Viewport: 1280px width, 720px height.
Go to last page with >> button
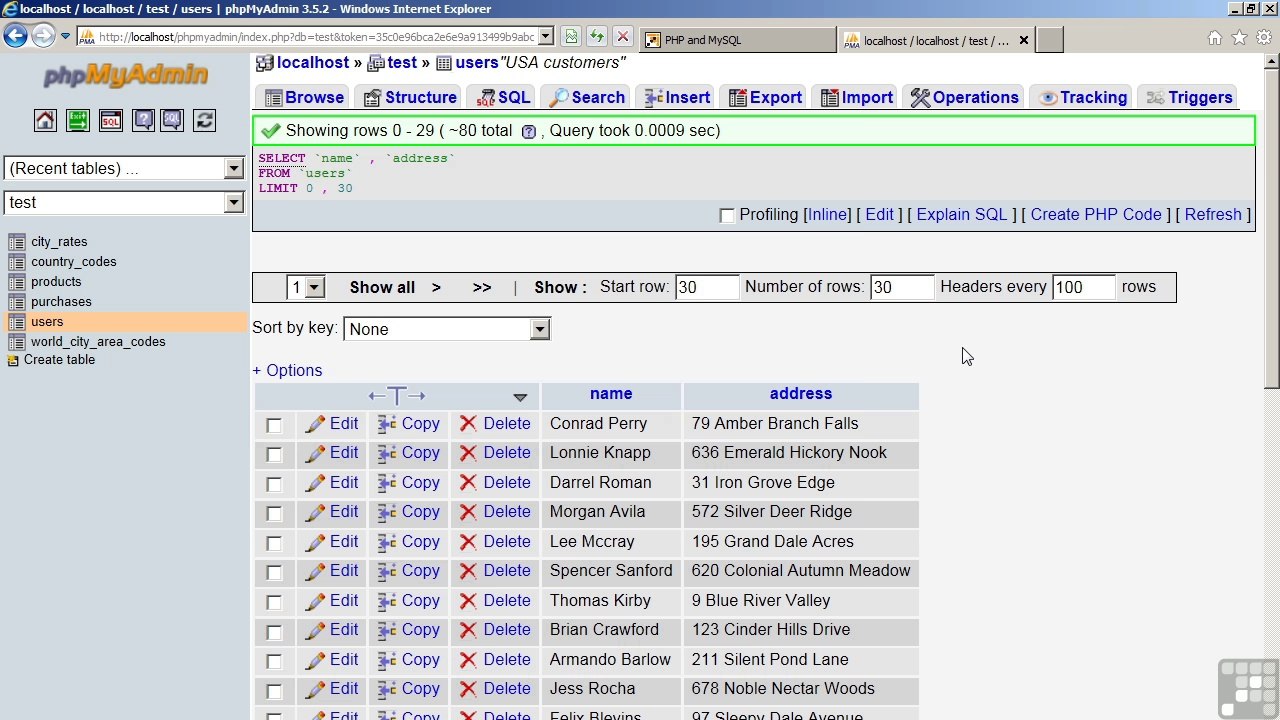tap(482, 287)
